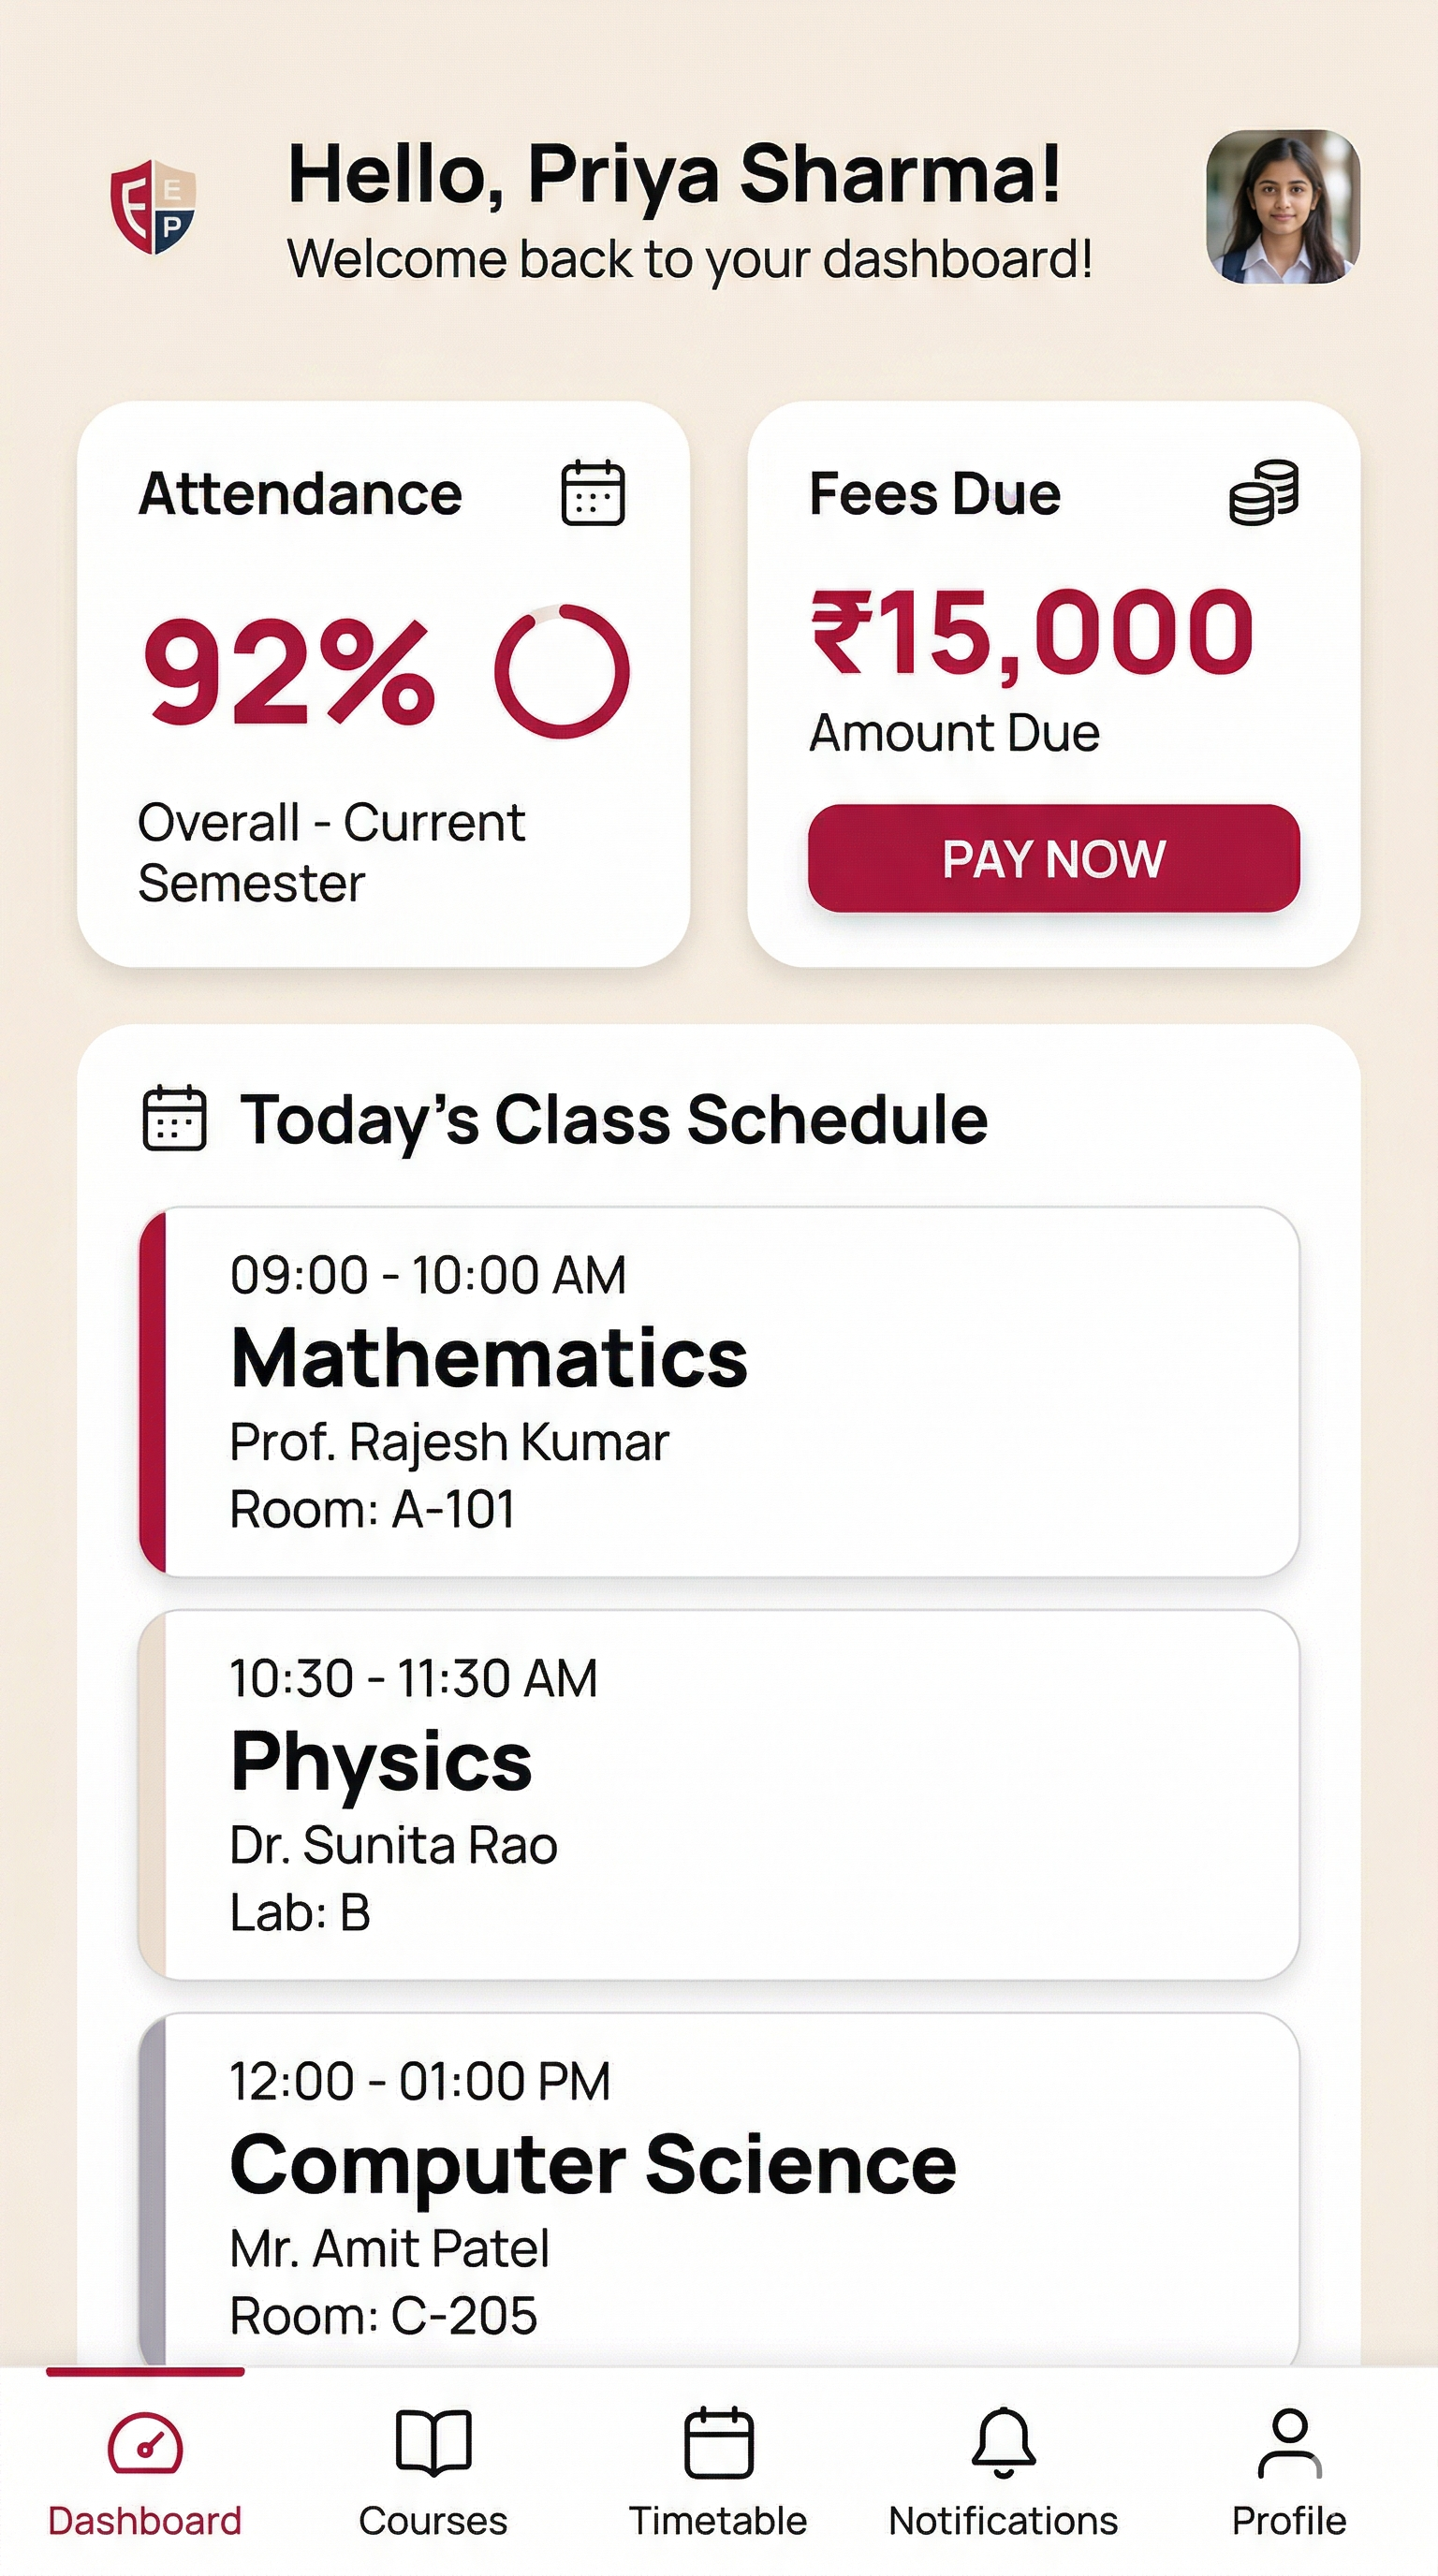Click the Attendance calendar icon
This screenshot has width=1438, height=2576.
click(x=593, y=493)
